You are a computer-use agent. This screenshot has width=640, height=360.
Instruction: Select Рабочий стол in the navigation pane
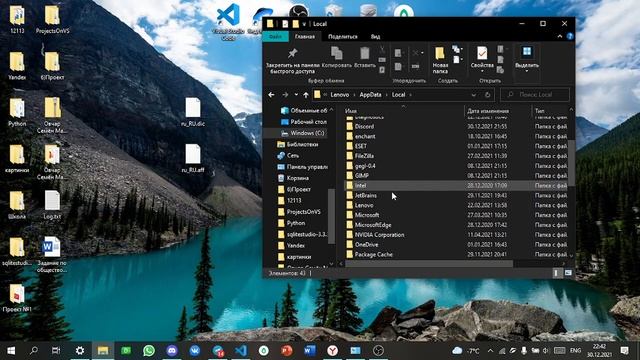pos(304,122)
